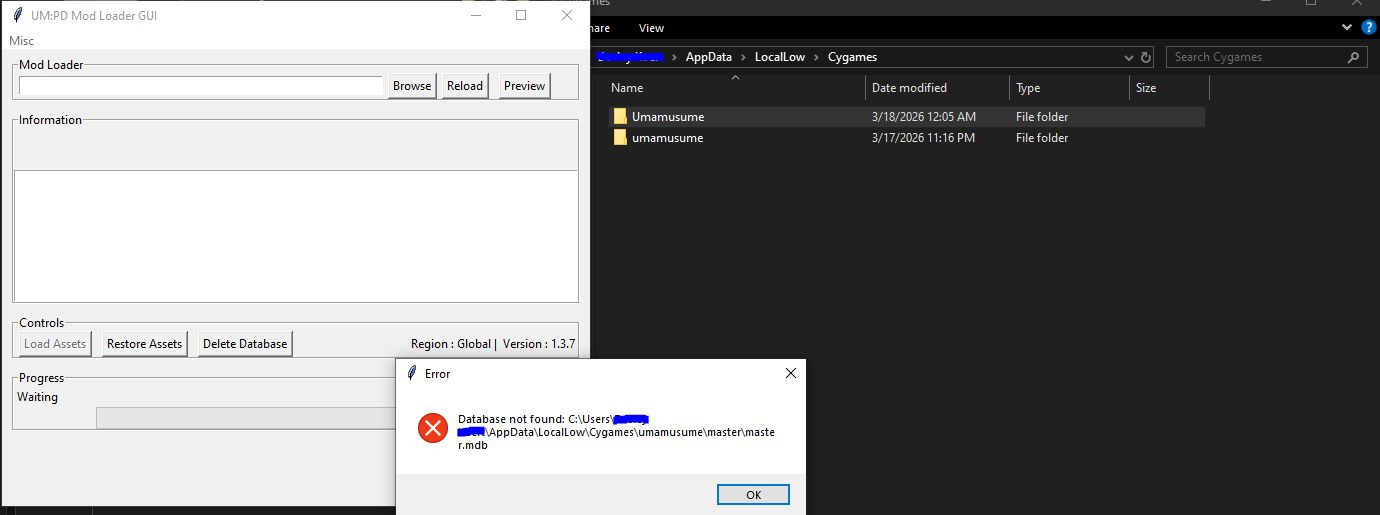1380x515 pixels.
Task: Click the Reload button
Action: point(465,86)
